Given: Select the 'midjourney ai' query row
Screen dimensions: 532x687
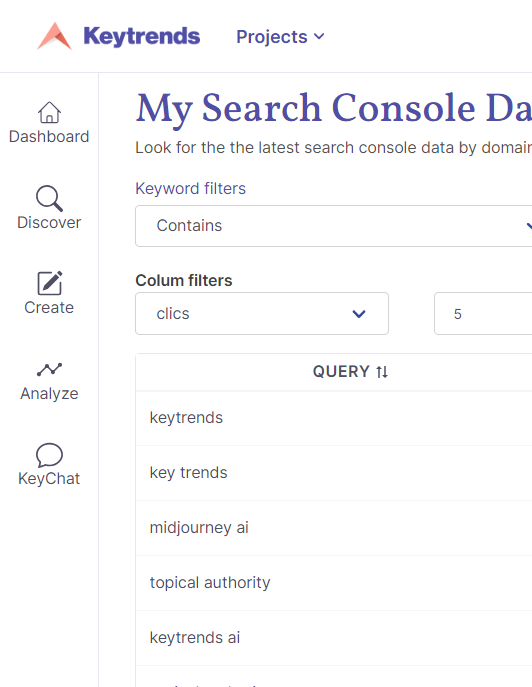Looking at the screenshot, I should click(x=334, y=528).
